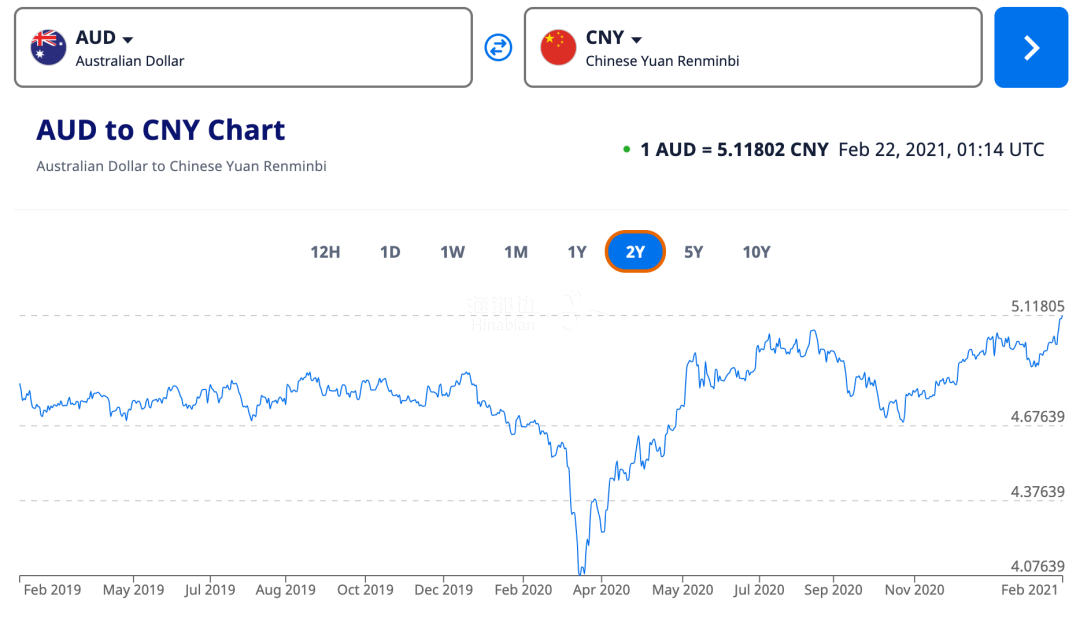This screenshot has width=1080, height=623.
Task: Click the swap currencies icon
Action: coord(498,47)
